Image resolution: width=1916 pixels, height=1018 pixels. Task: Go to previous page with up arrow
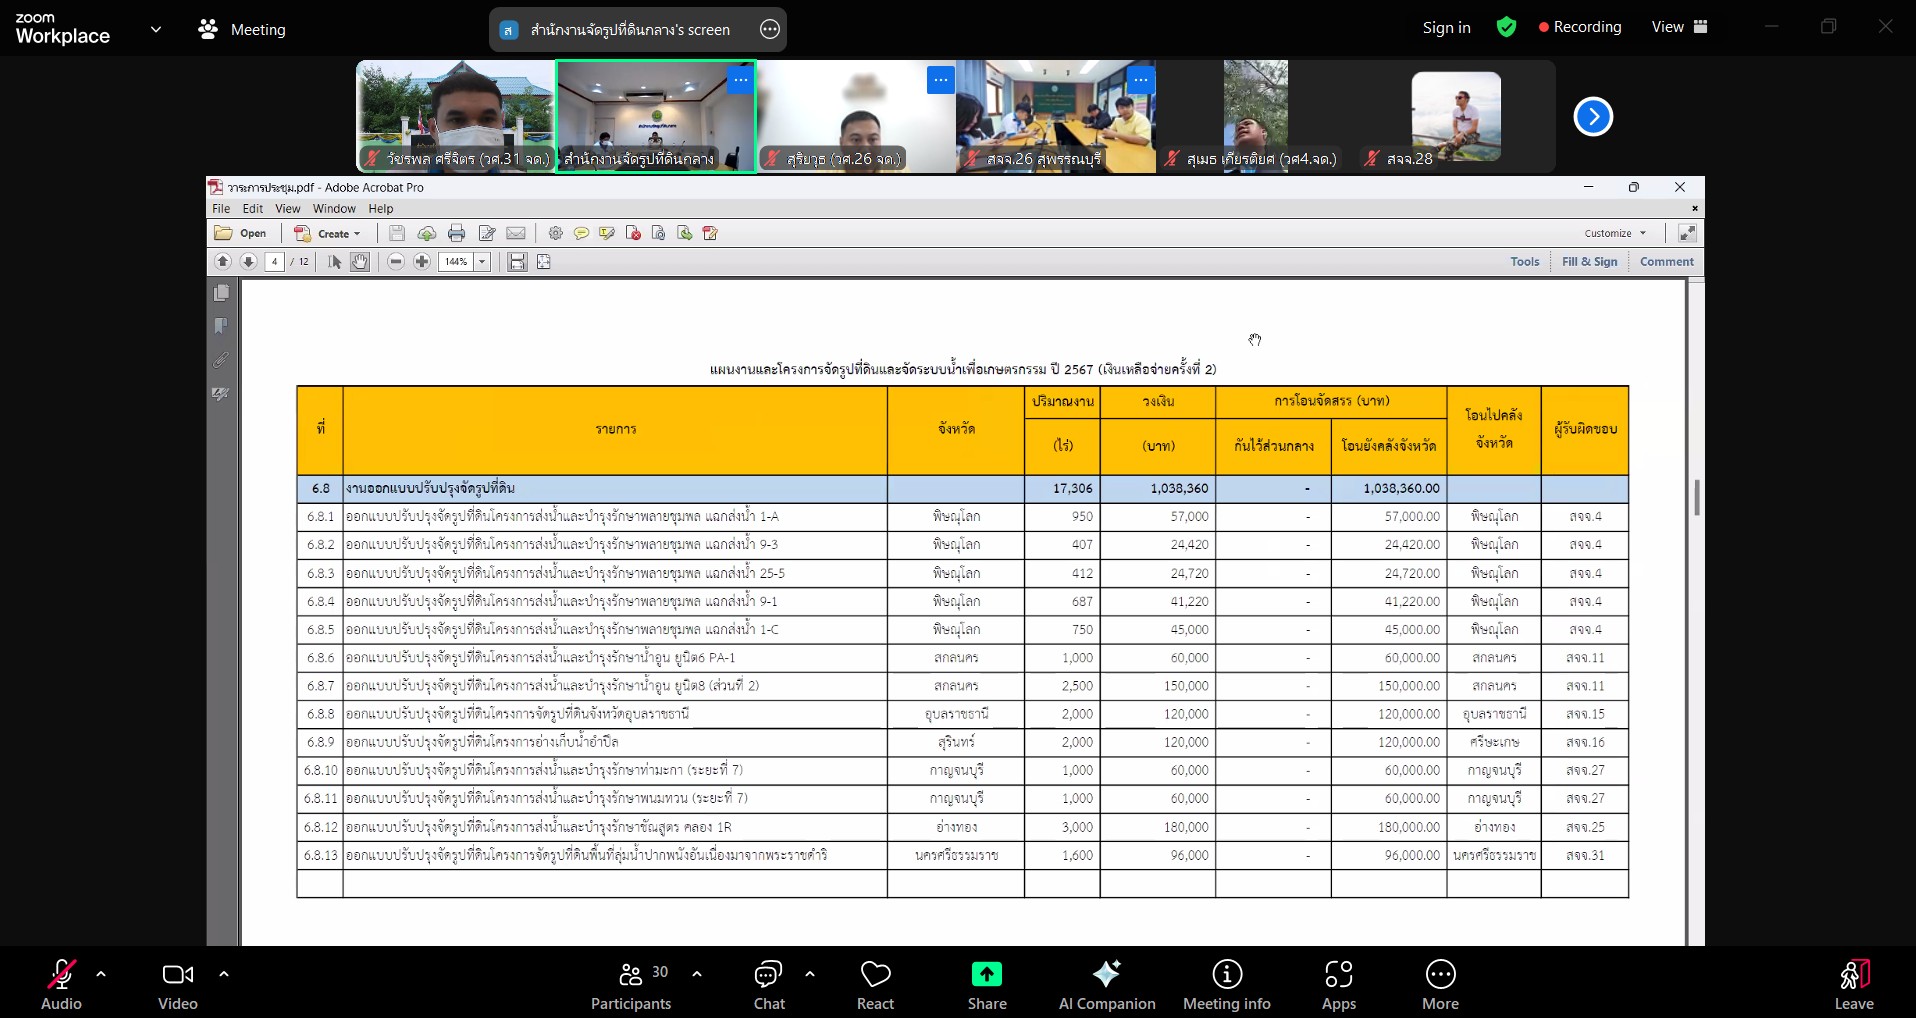[x=223, y=261]
